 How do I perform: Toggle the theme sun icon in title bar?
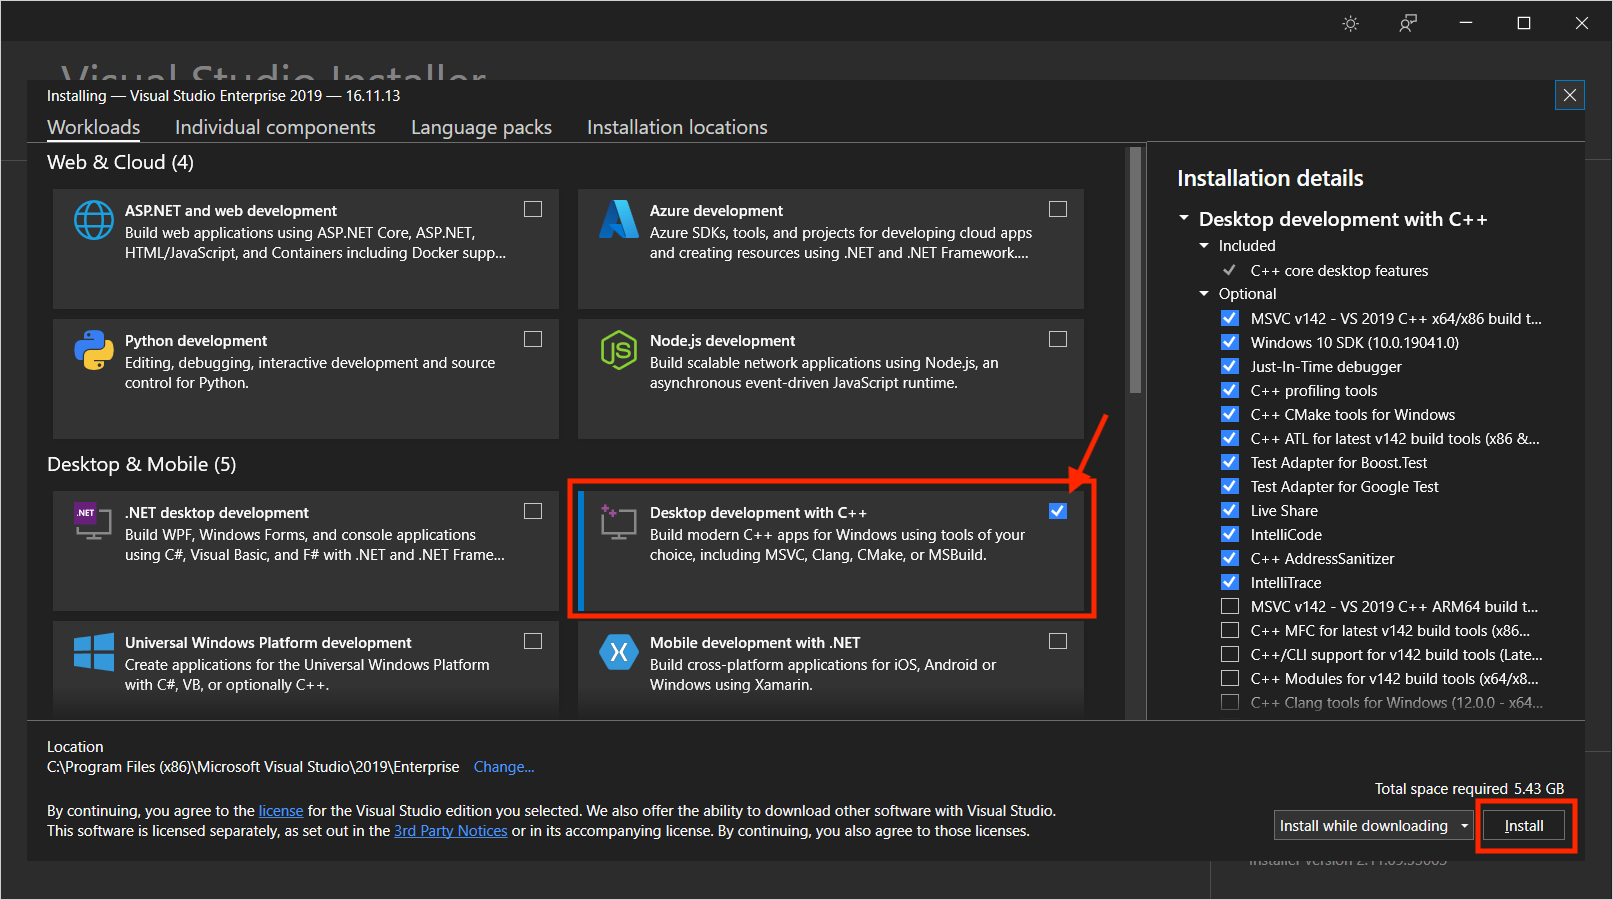point(1351,23)
